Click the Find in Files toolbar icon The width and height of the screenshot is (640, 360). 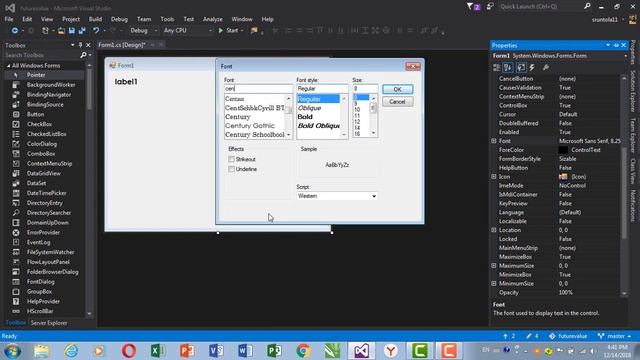(x=254, y=31)
